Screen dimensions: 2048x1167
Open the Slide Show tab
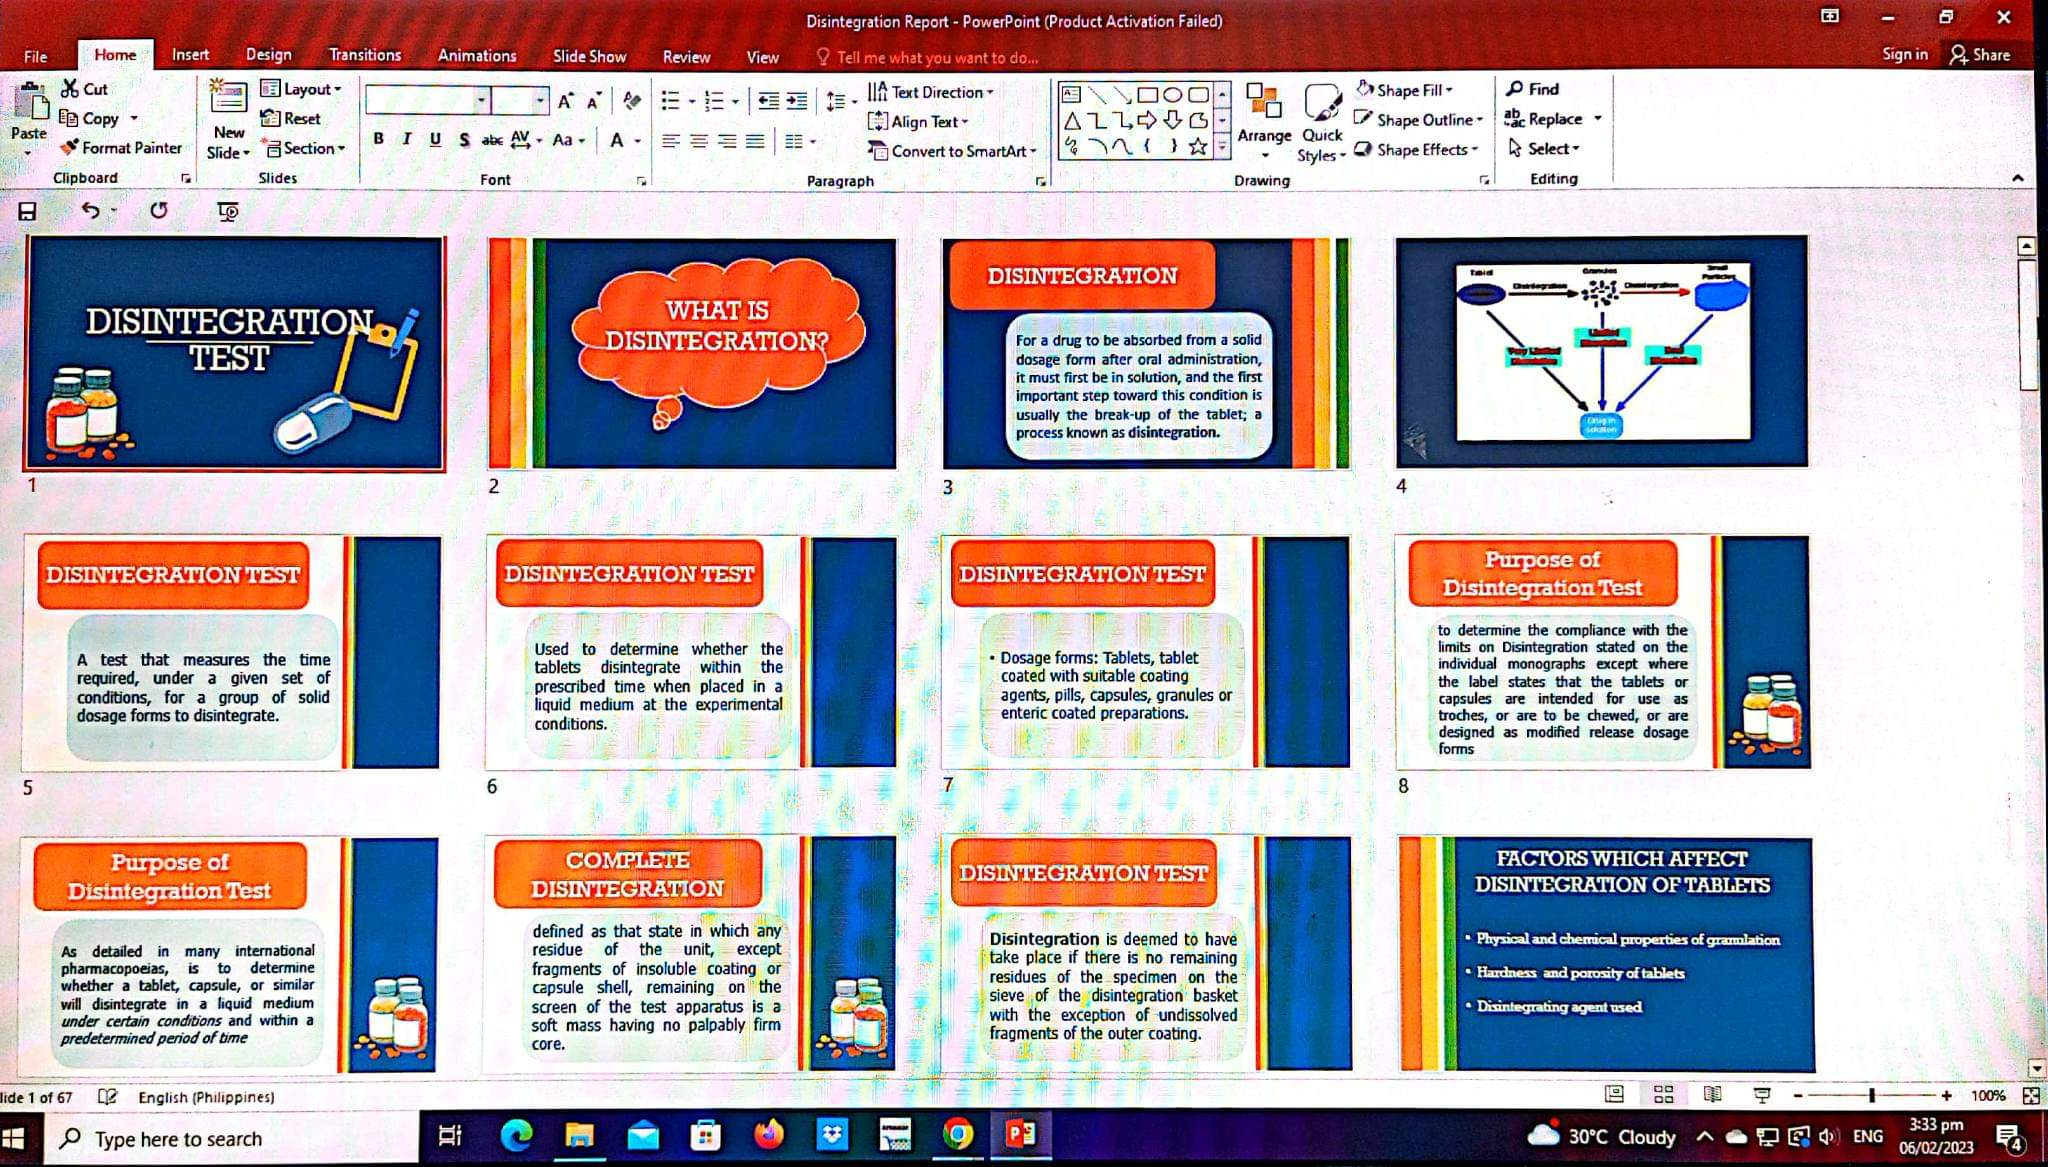click(589, 56)
